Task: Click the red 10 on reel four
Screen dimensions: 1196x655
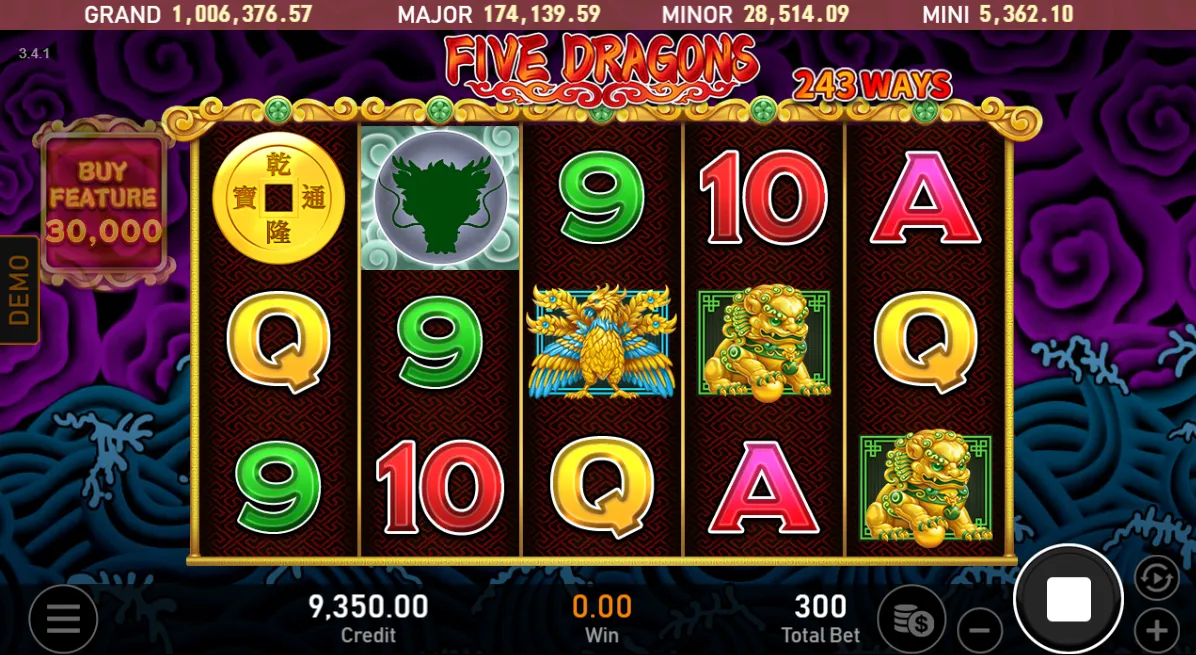Action: click(764, 197)
